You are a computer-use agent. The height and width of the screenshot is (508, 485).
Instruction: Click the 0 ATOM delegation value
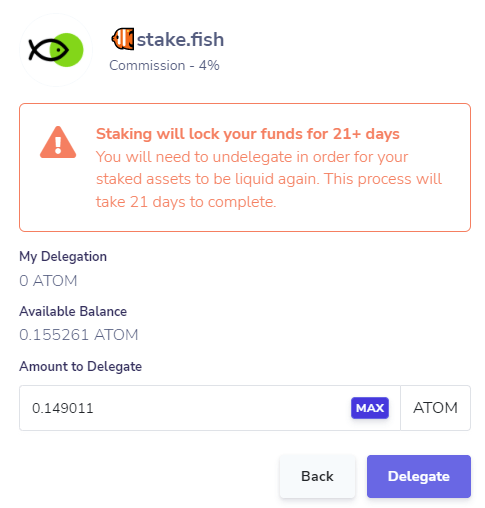click(48, 281)
